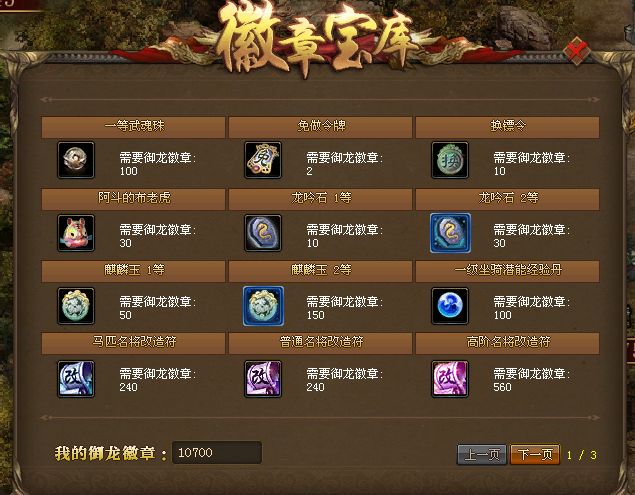The image size is (635, 495).
Task: Go to next page with 下一页
Action: [x=535, y=454]
